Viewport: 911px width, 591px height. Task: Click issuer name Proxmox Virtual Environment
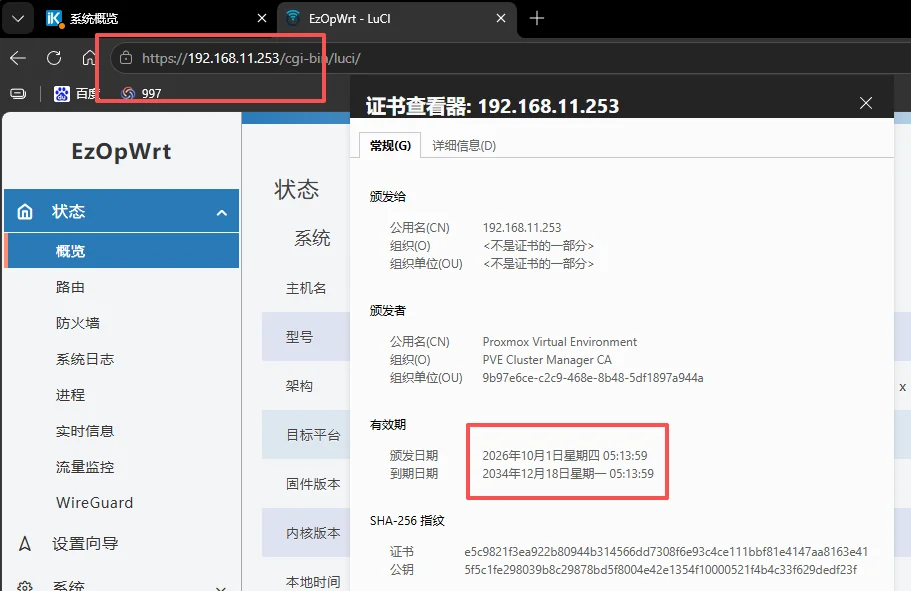coord(559,342)
